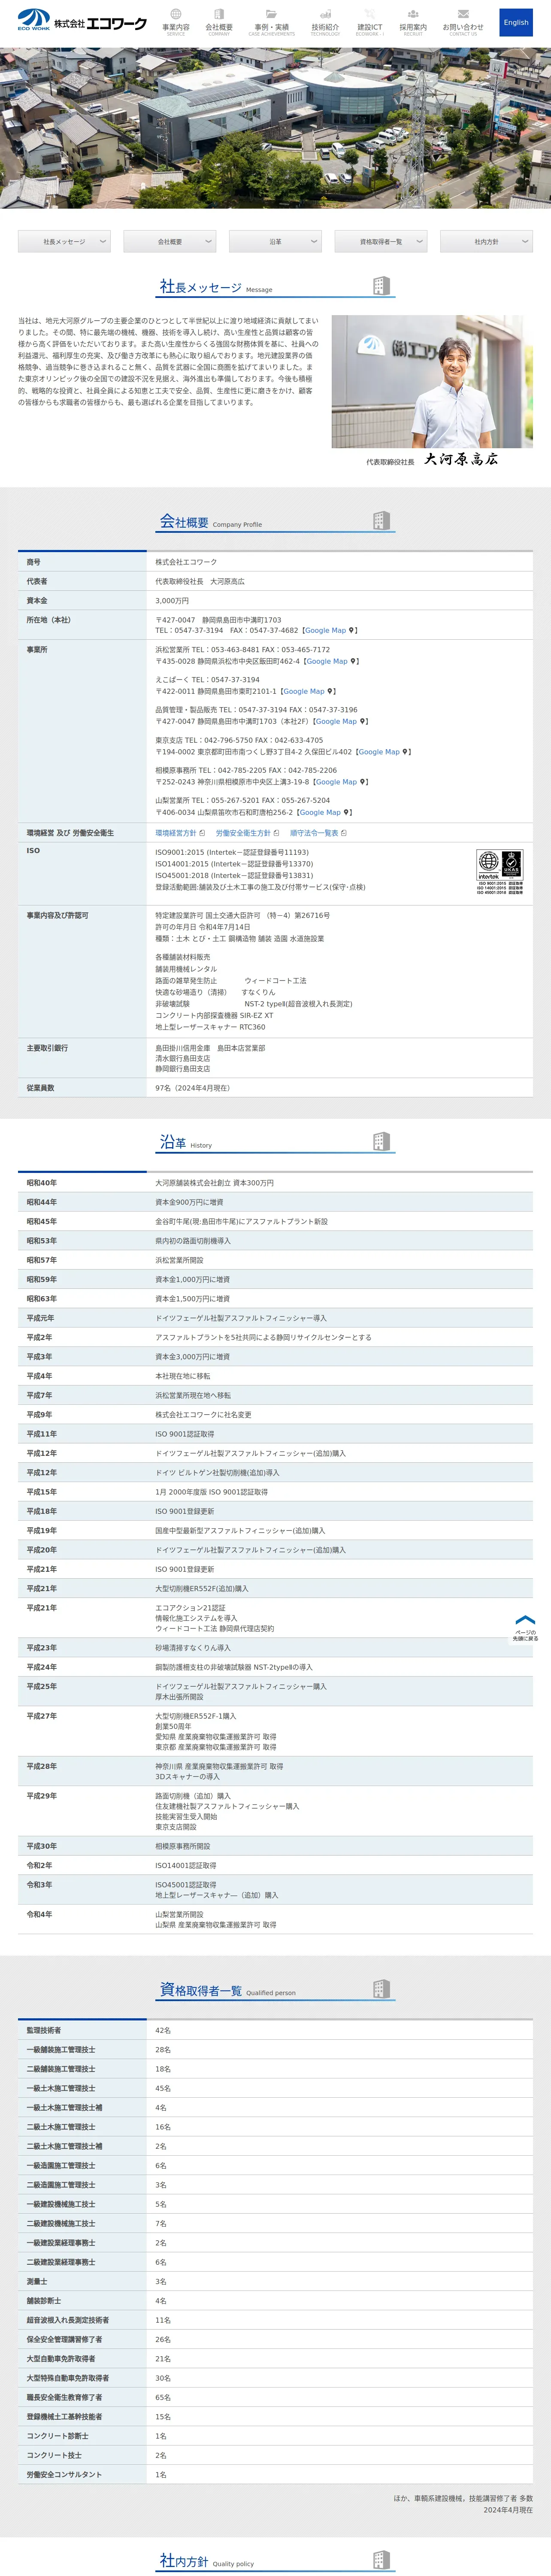The image size is (551, 2576).
Task: Expand the 社内方針 anchor dropdown
Action: (x=487, y=241)
